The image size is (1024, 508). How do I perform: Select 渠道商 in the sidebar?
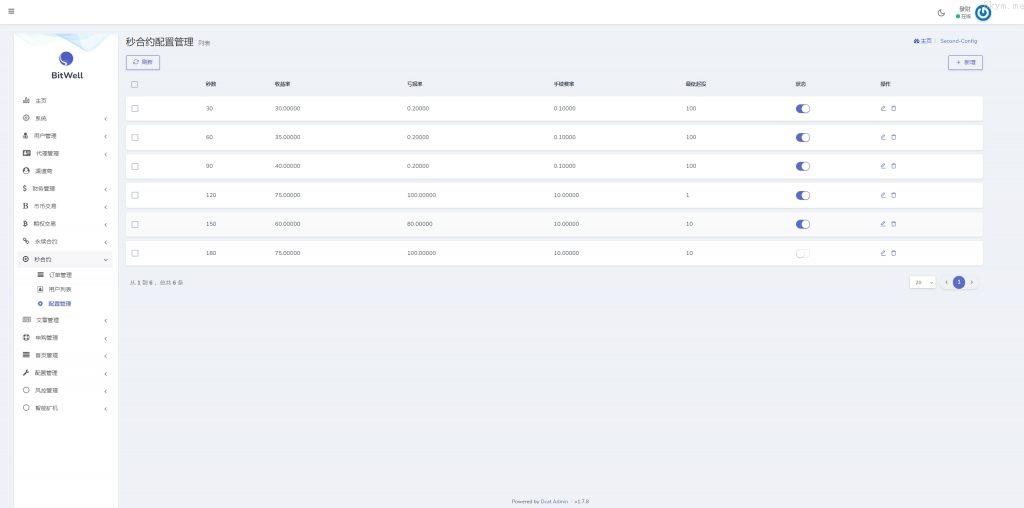tap(44, 171)
